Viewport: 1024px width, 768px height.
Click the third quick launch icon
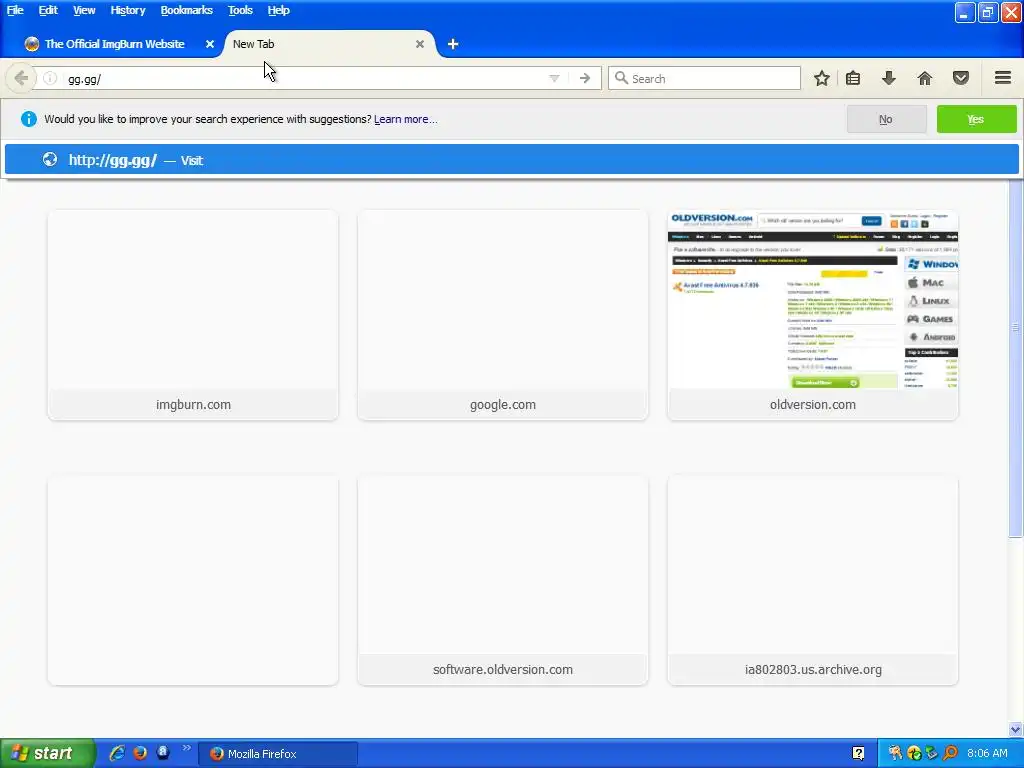pyautogui.click(x=163, y=753)
